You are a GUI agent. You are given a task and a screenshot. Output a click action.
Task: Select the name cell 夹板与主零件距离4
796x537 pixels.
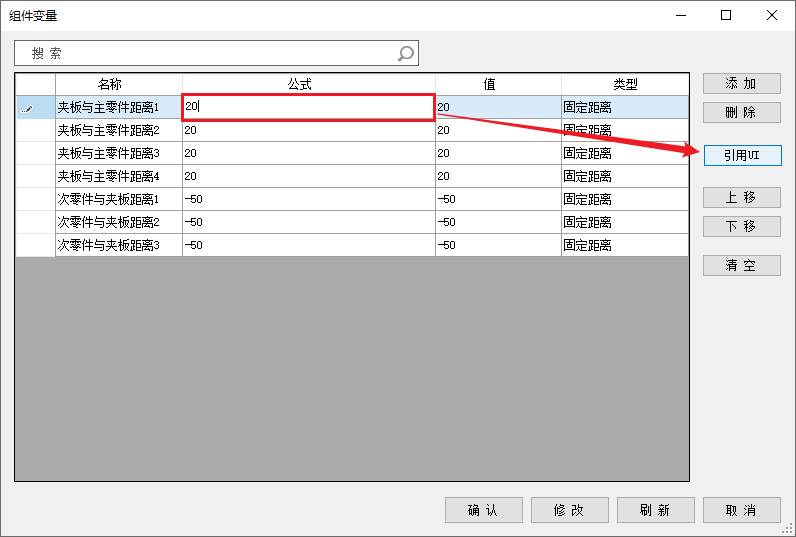(119, 176)
